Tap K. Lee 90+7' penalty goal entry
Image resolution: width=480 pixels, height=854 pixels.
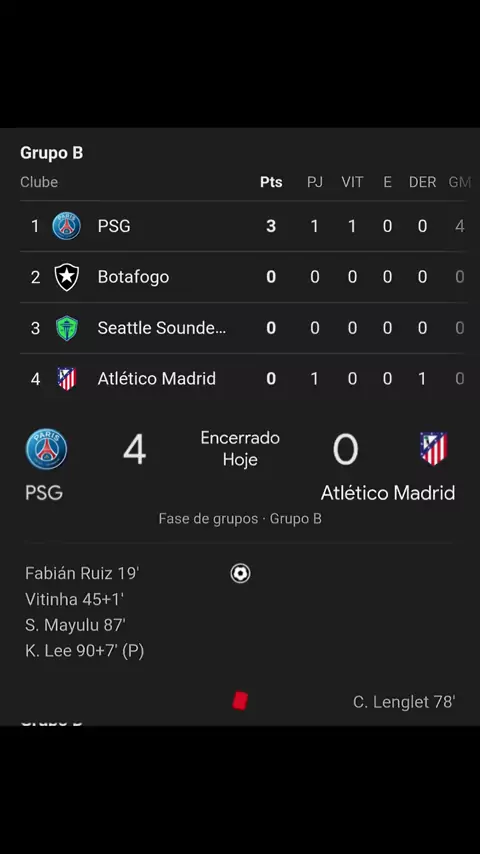point(84,651)
